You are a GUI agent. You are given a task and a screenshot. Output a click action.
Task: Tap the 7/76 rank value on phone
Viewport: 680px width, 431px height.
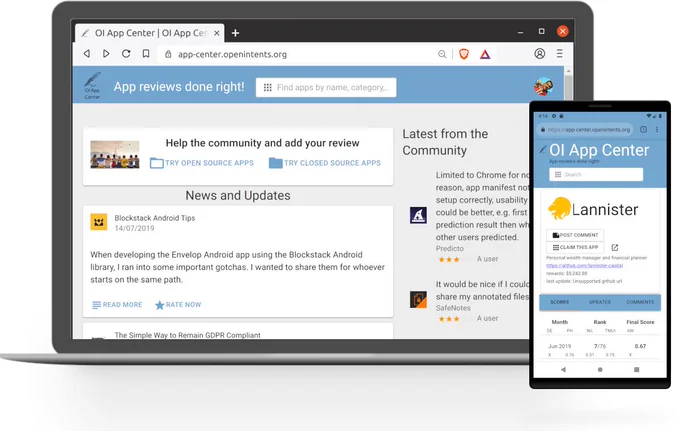click(x=600, y=346)
